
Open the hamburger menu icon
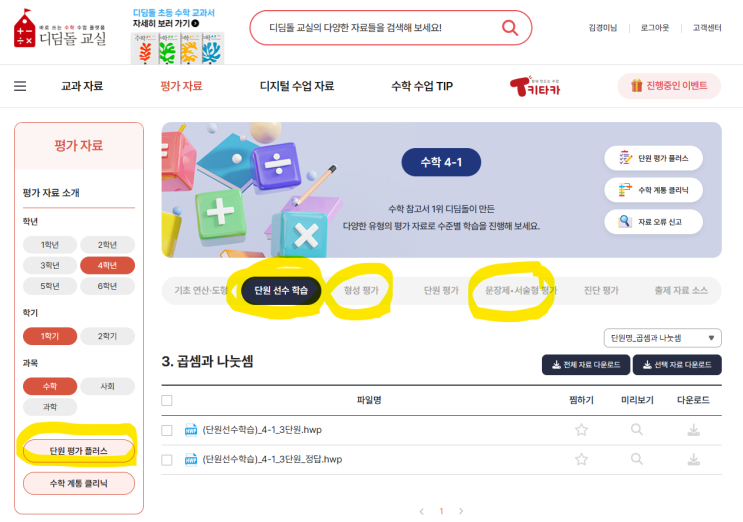click(x=20, y=86)
